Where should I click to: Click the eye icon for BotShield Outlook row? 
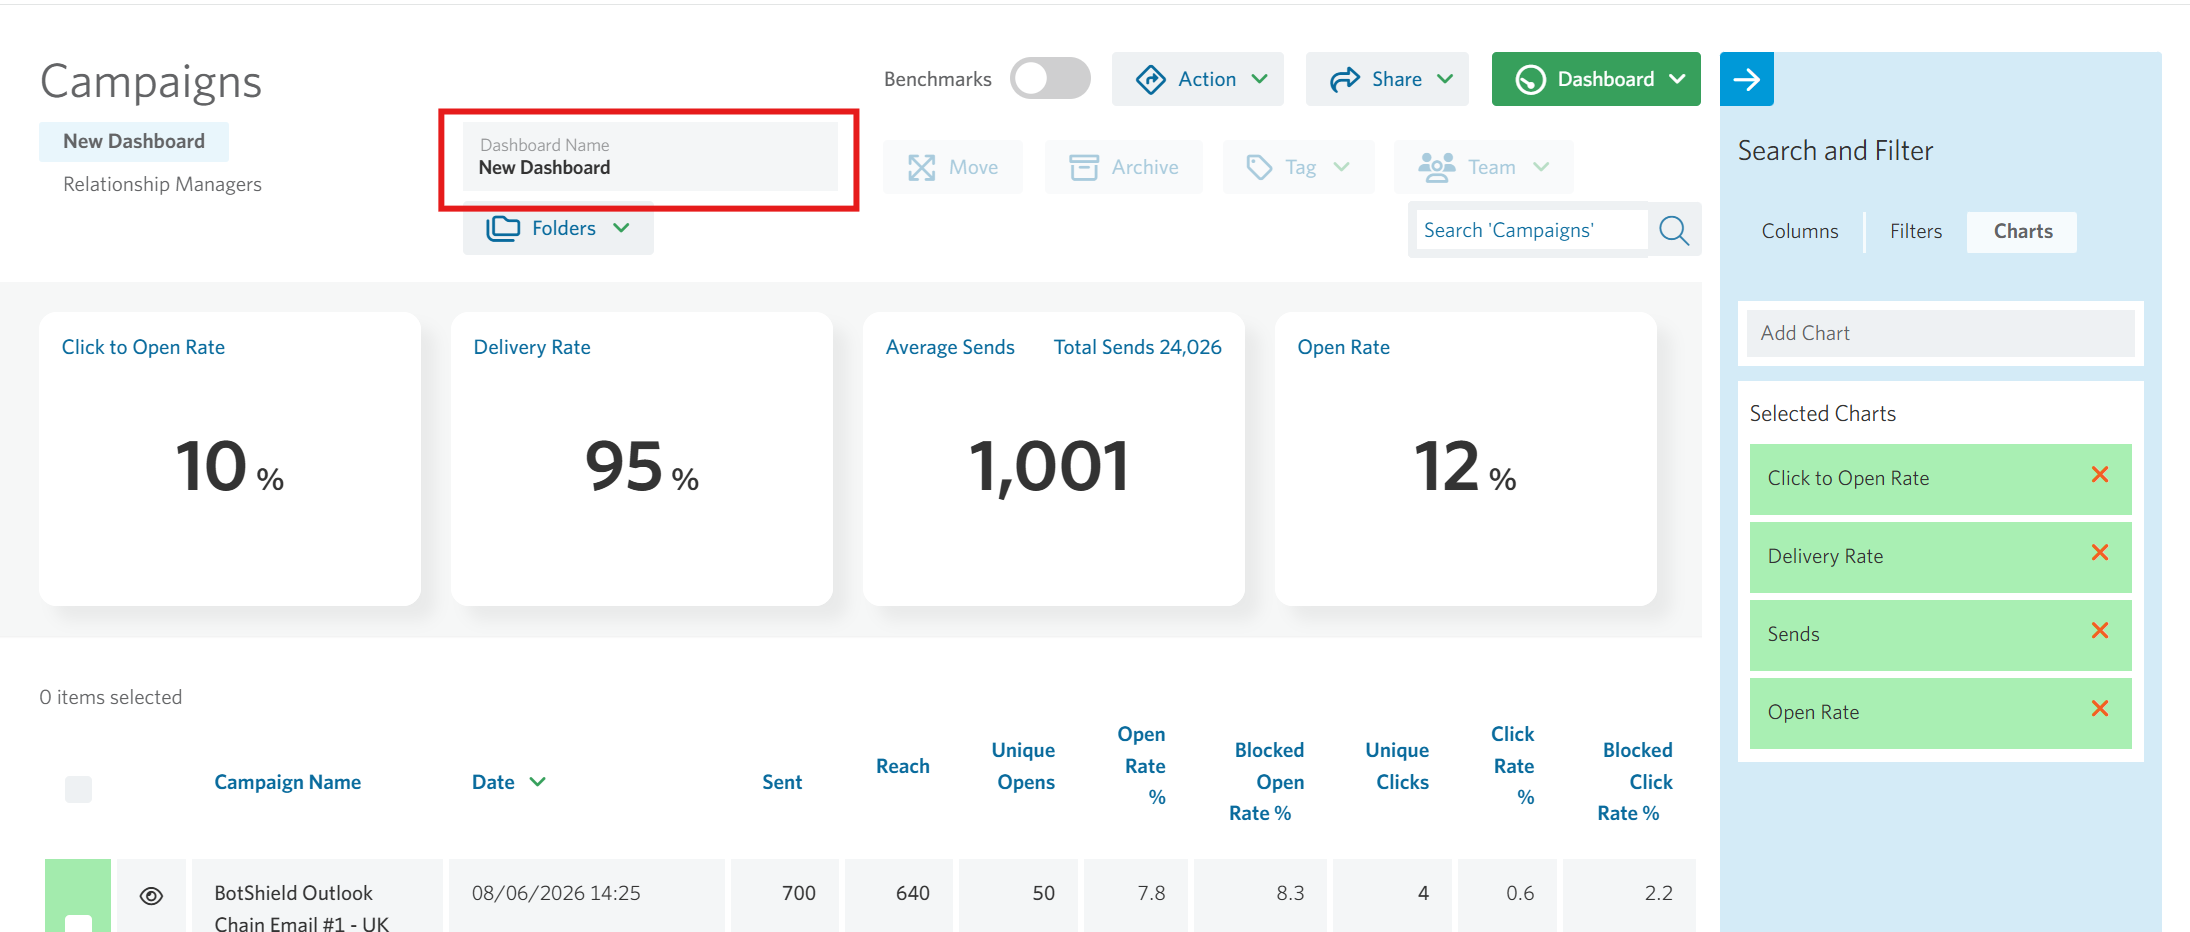[151, 896]
